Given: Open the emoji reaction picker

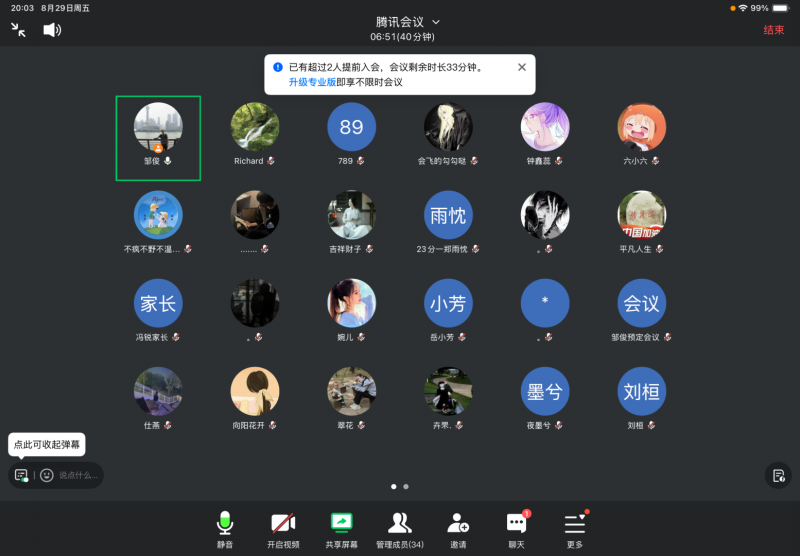Looking at the screenshot, I should pos(47,475).
